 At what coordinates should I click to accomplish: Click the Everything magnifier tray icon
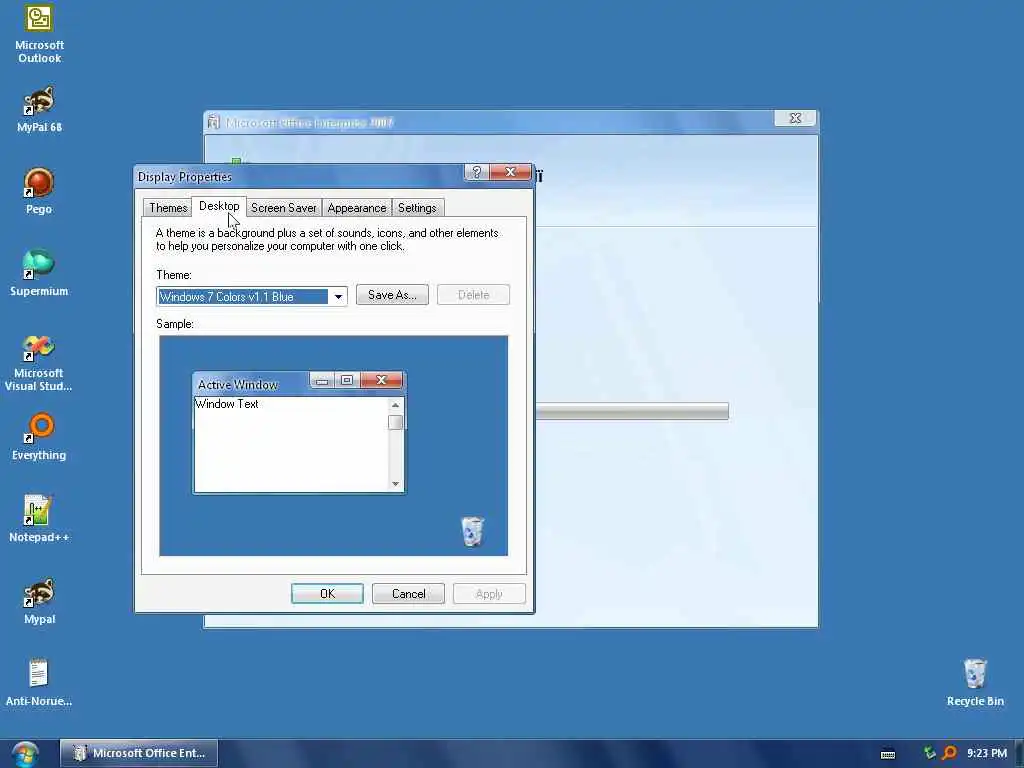(x=950, y=753)
